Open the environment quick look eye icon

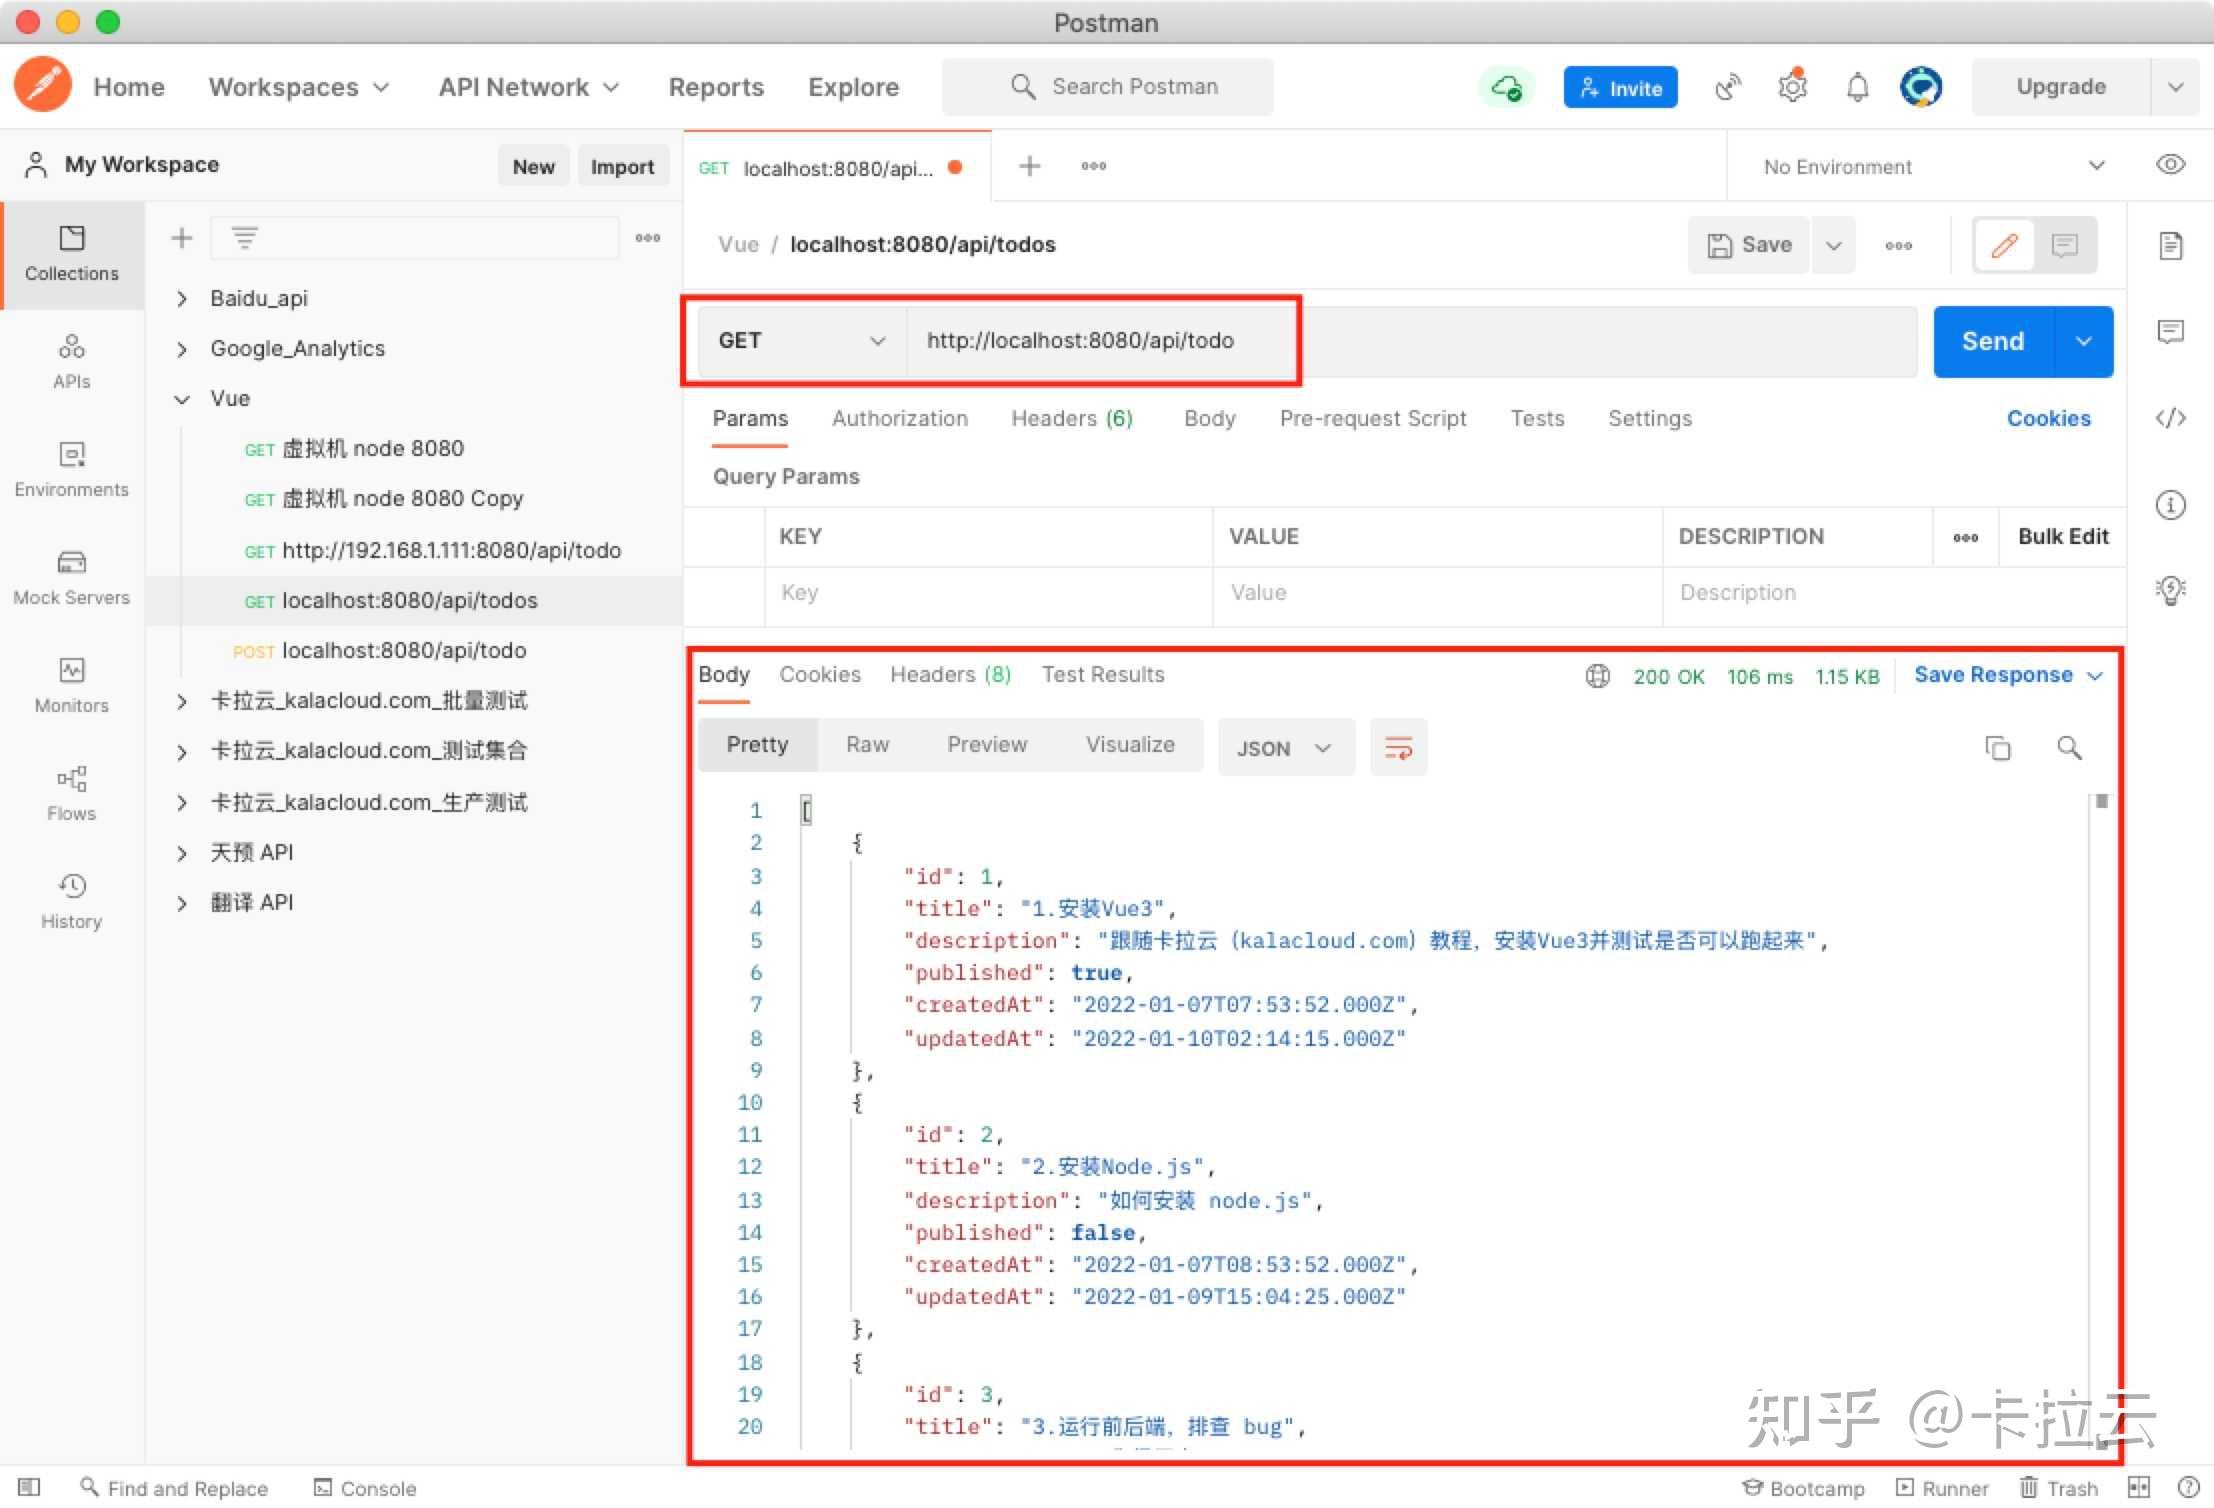tap(2170, 164)
